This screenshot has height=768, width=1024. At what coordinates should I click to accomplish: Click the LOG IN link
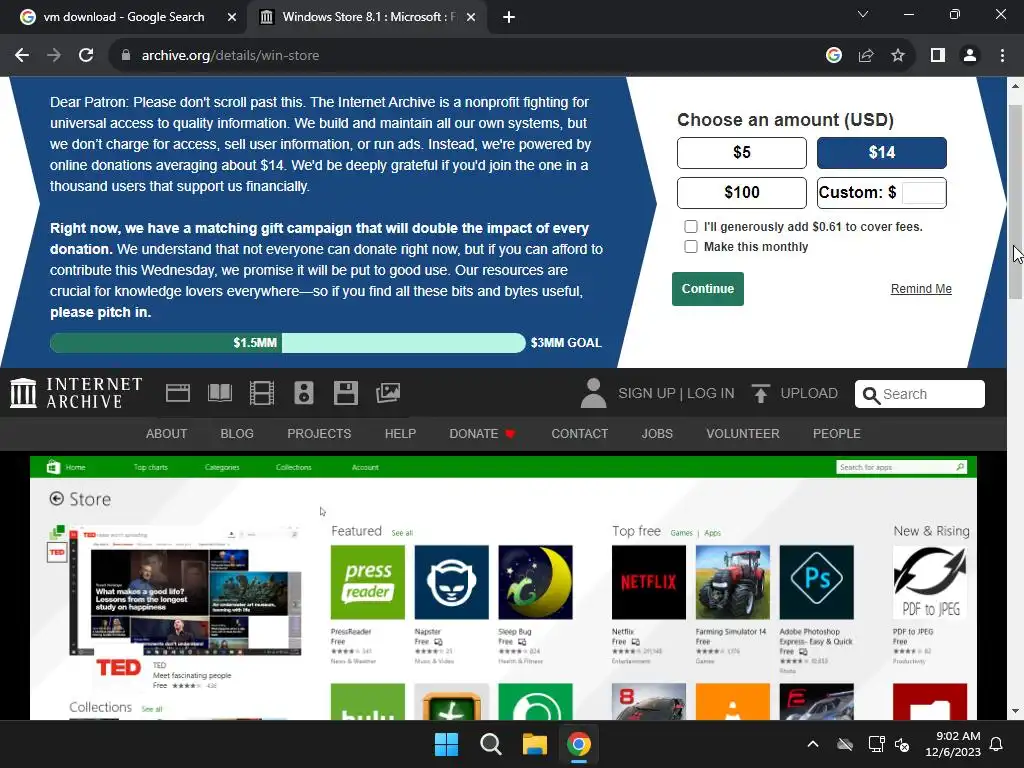711,393
